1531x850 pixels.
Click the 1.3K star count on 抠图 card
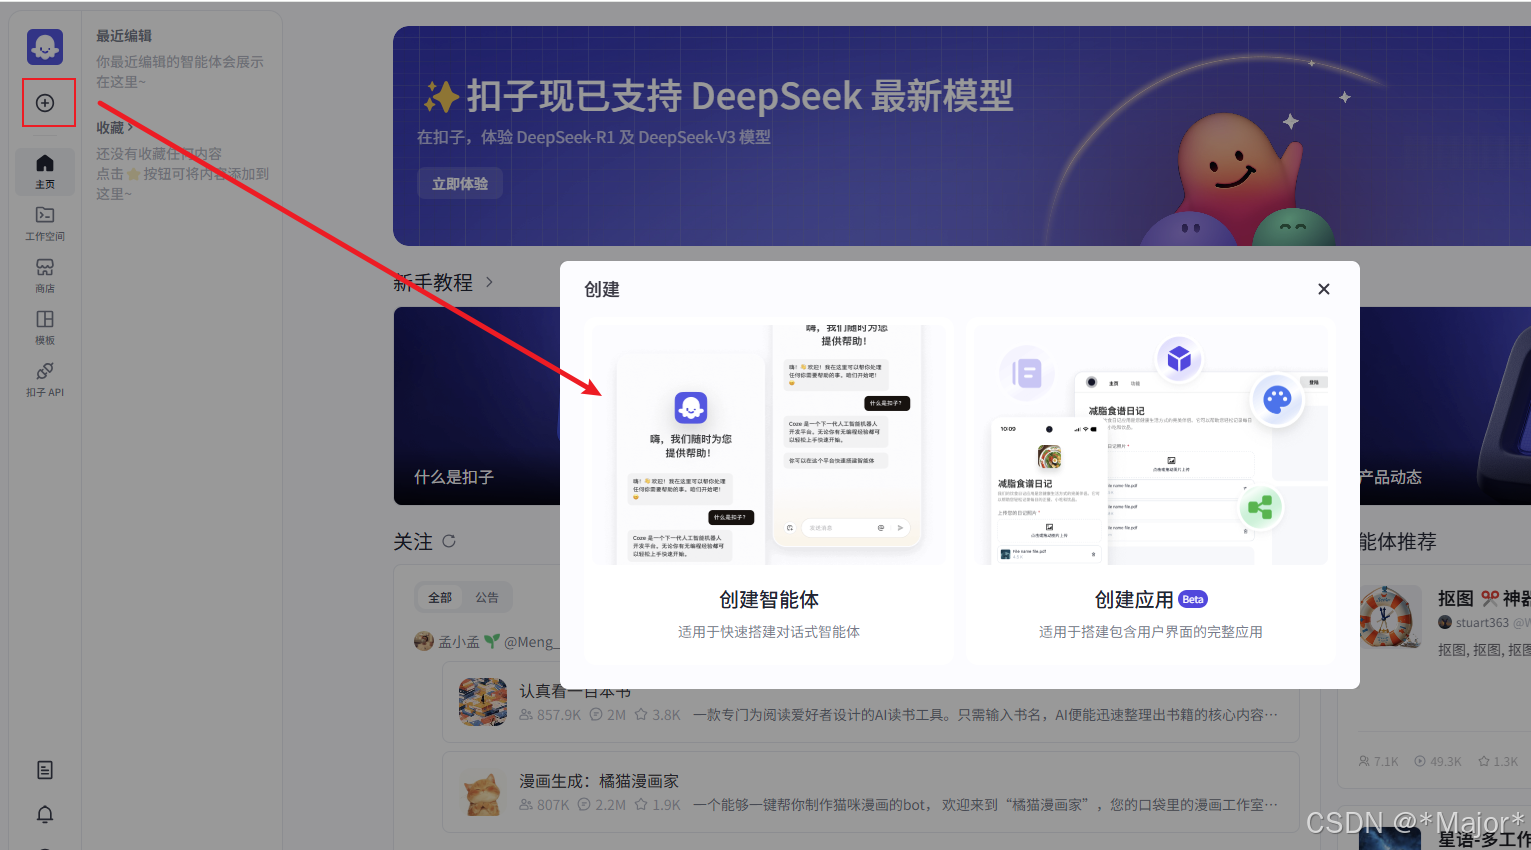(1498, 761)
